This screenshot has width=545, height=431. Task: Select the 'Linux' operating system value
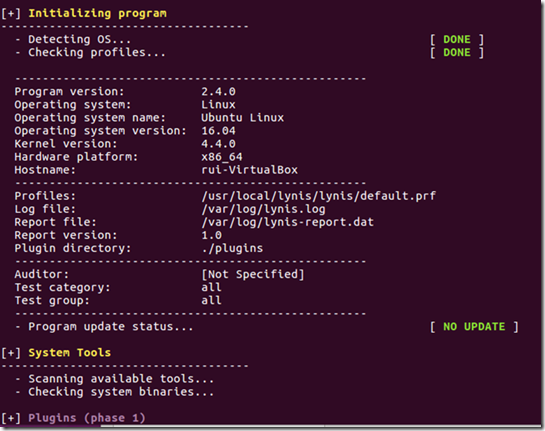218,105
